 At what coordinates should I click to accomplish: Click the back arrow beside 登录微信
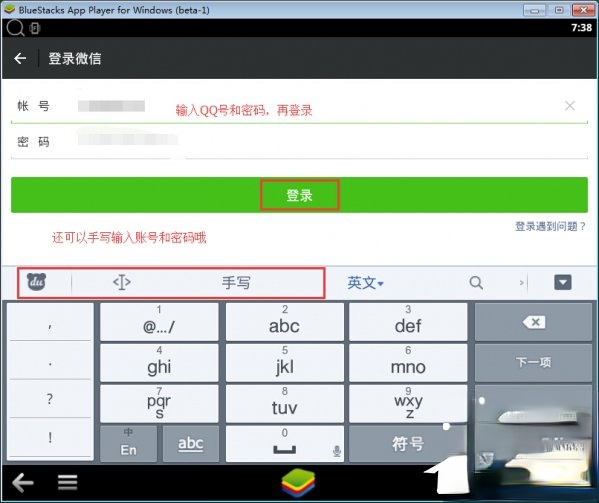20,58
